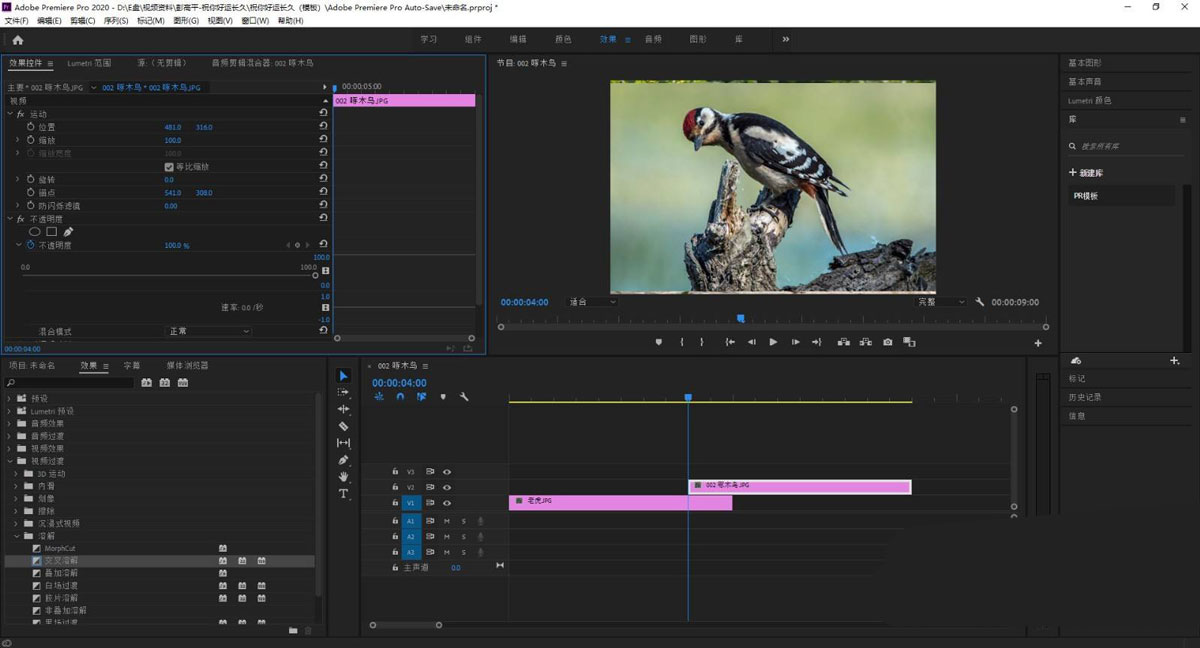
Task: Mute audio track A1
Action: [447, 521]
